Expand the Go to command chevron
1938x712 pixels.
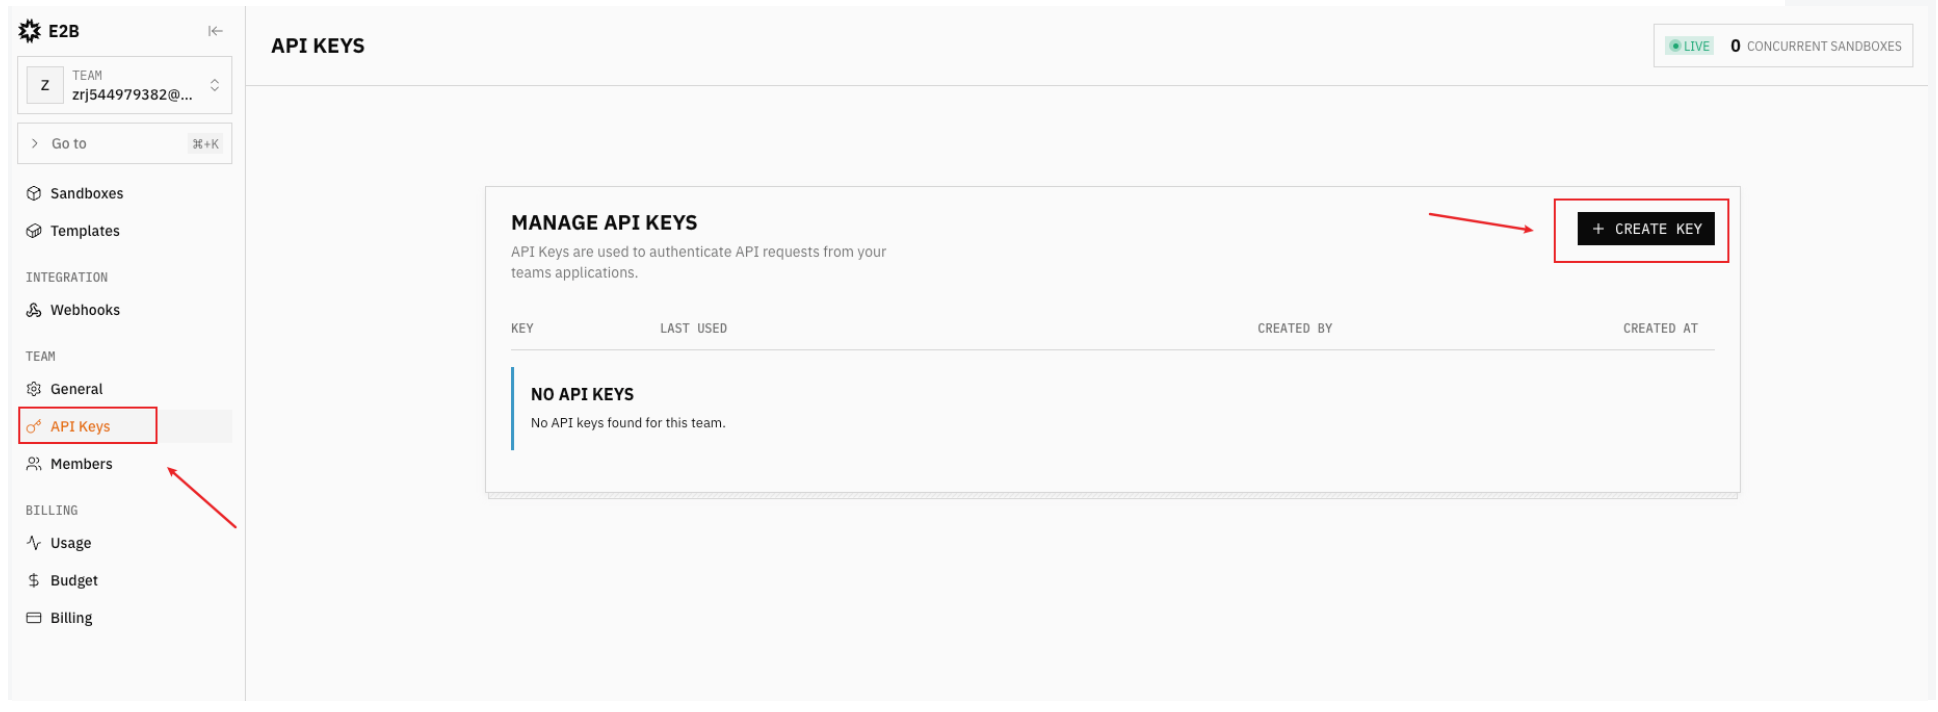click(35, 144)
